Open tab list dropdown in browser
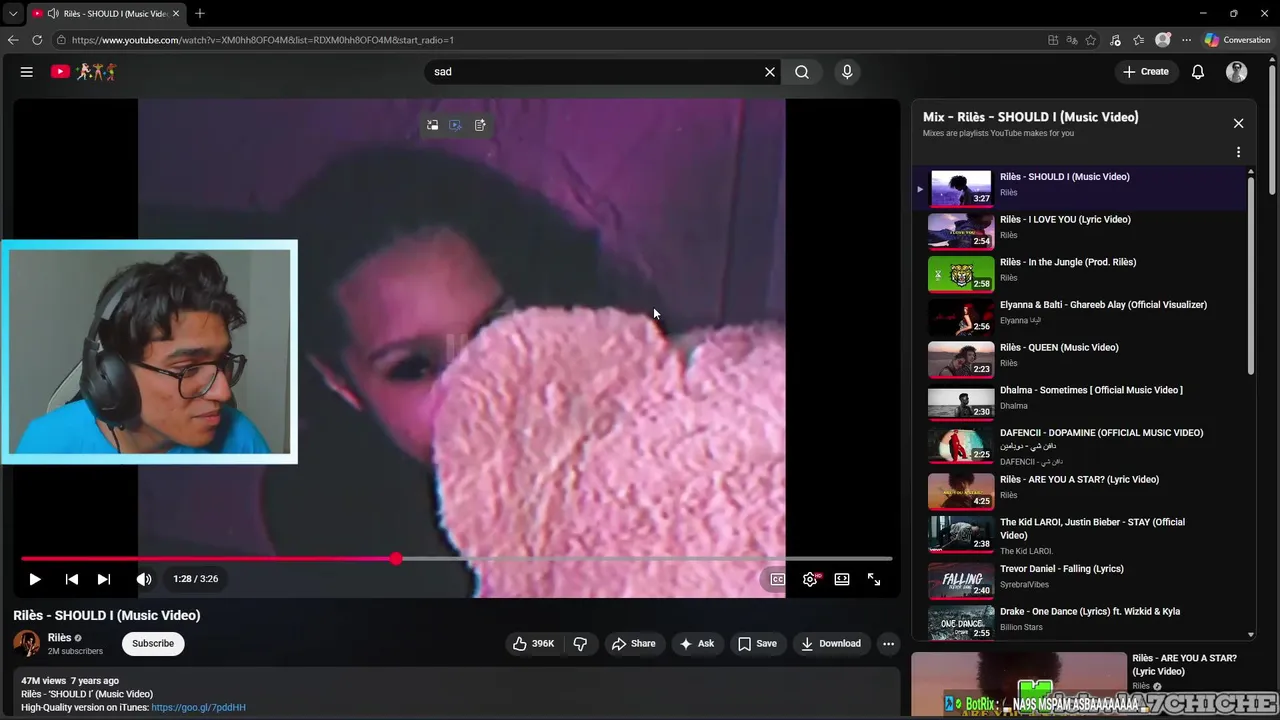Screen dimensions: 1280x720 point(13,14)
